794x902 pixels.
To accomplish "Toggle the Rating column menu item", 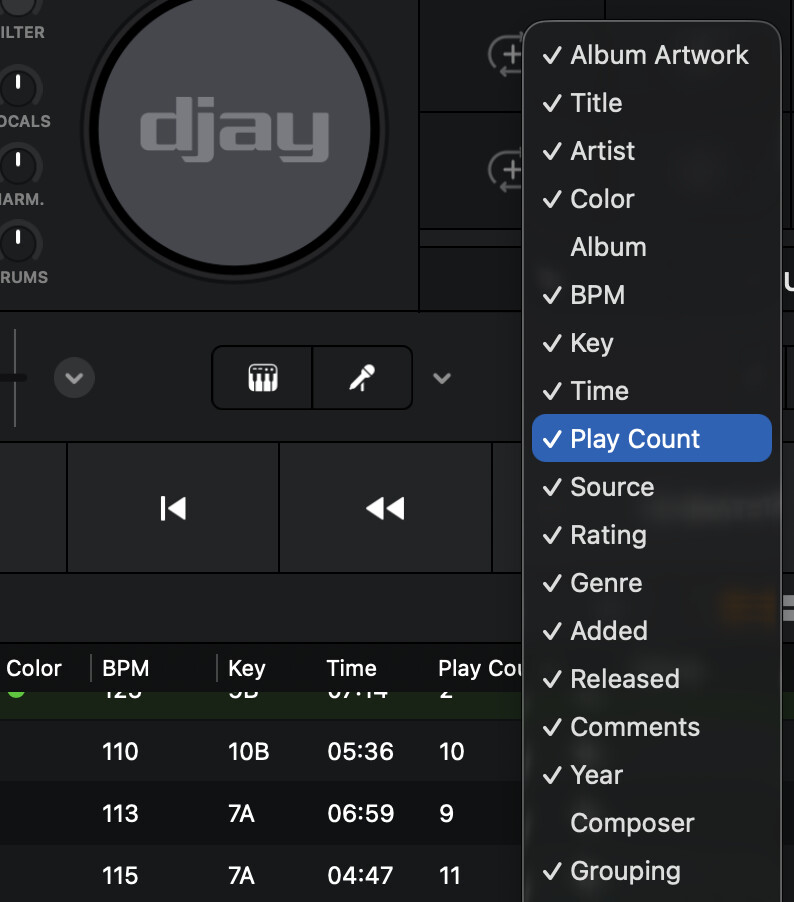I will (x=608, y=535).
